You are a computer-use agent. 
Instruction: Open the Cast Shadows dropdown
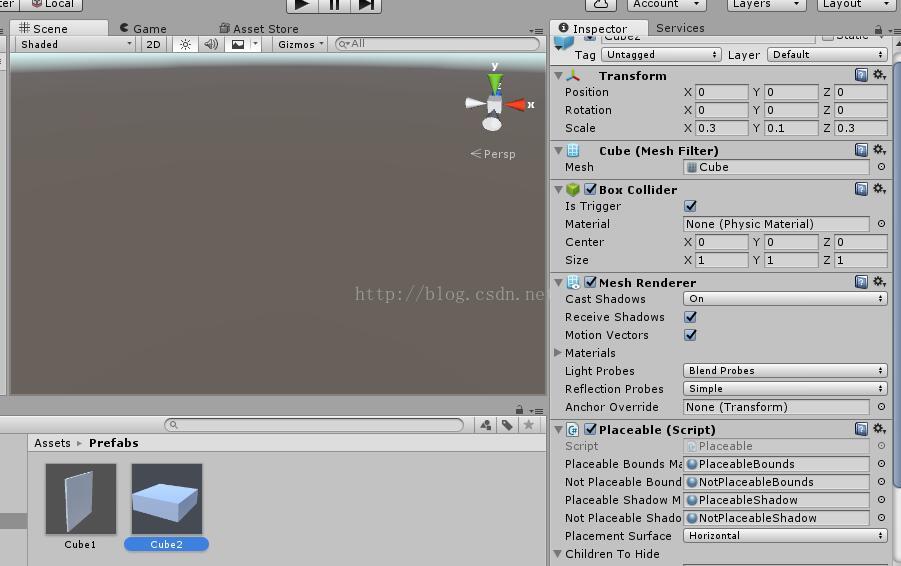pos(785,299)
